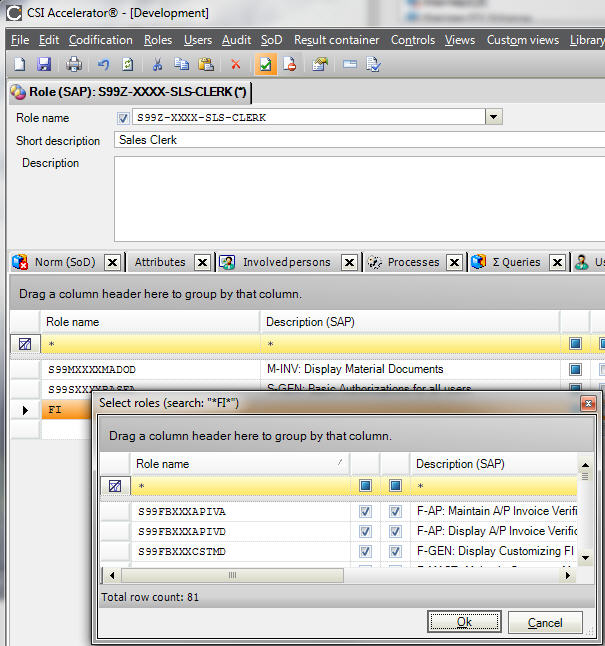Open the Custom views menu
This screenshot has width=605, height=646.
[x=523, y=40]
